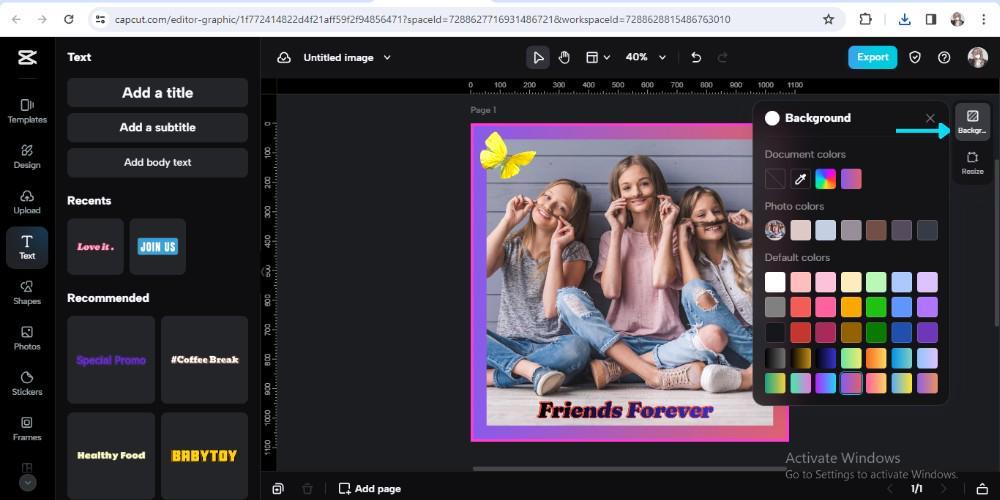Open the Upload panel icon
The height and width of the screenshot is (500, 1000).
27,202
